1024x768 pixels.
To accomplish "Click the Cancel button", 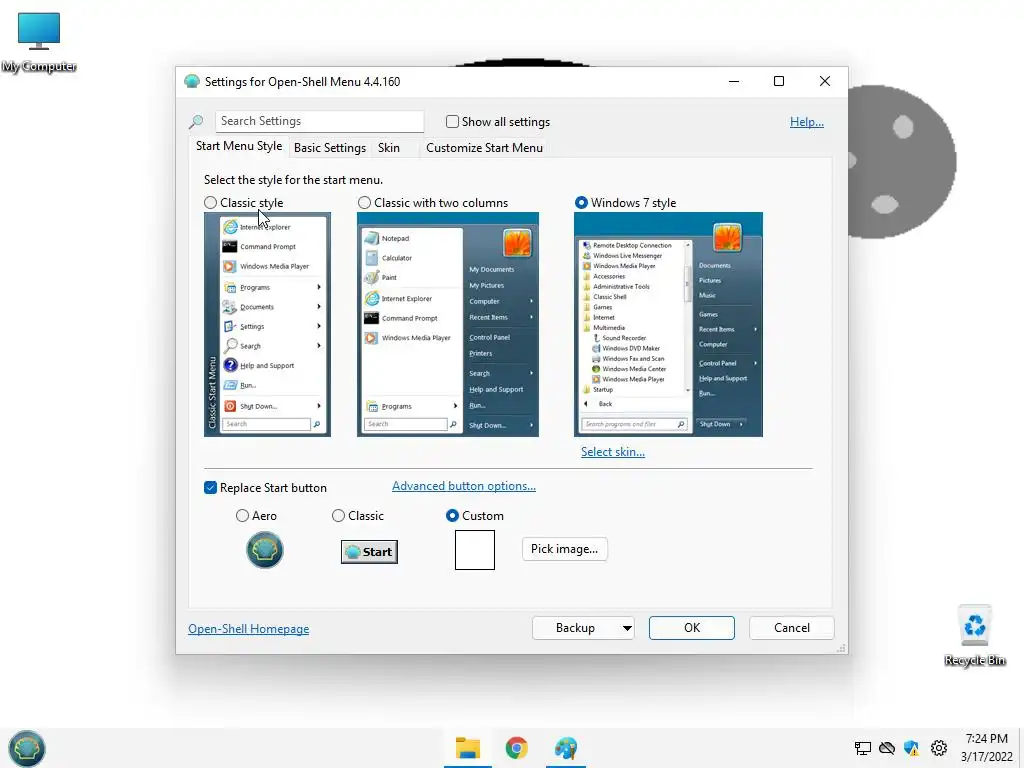I will pos(792,628).
